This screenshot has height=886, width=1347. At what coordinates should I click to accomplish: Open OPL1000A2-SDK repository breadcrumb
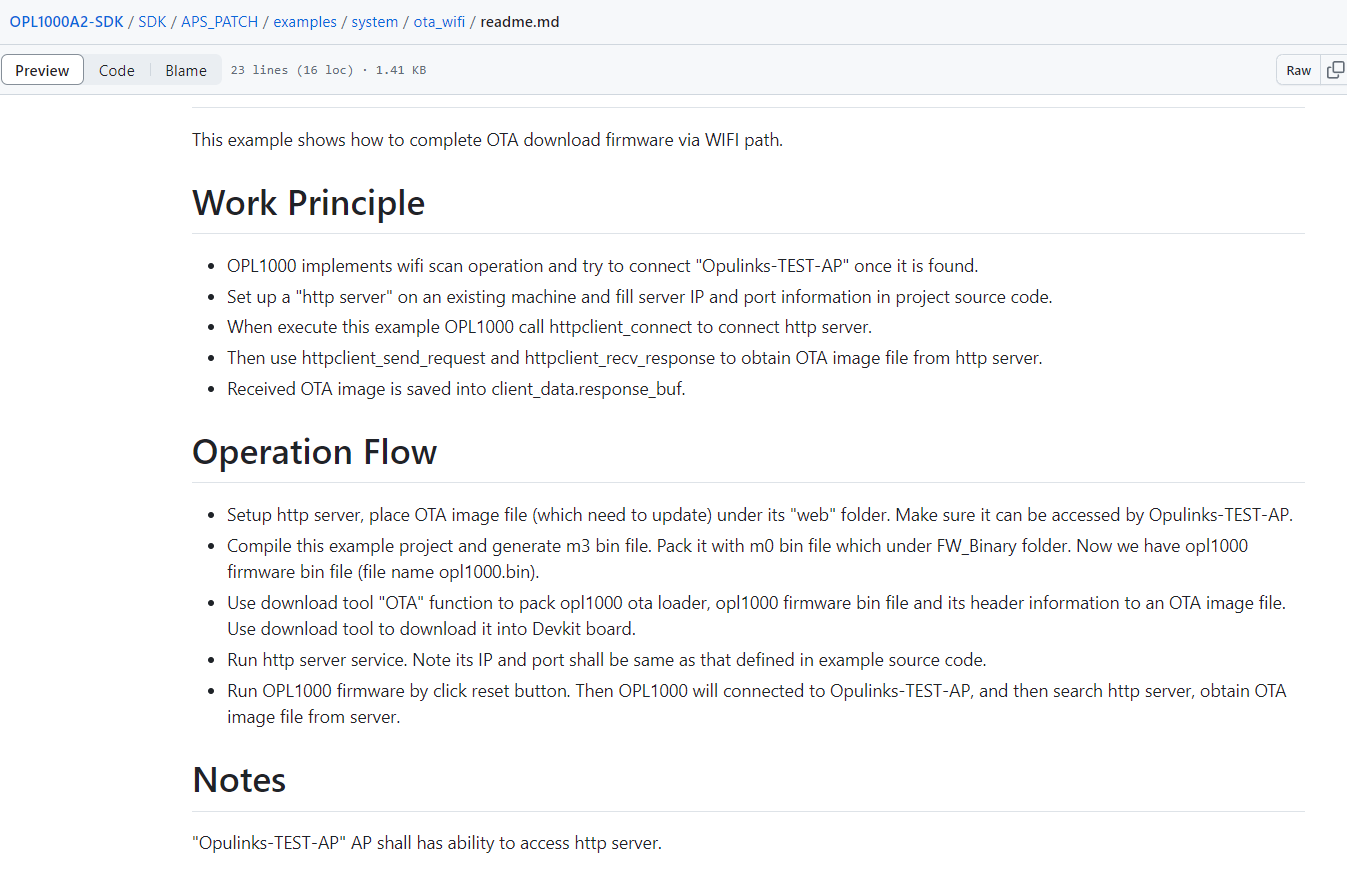click(x=67, y=21)
